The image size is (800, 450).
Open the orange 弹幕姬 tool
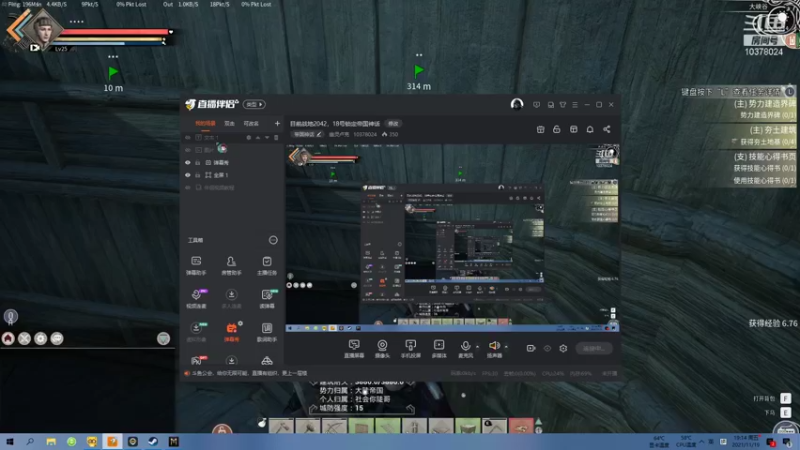point(231,332)
